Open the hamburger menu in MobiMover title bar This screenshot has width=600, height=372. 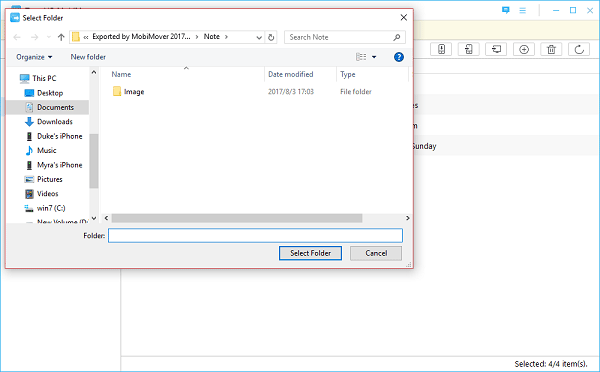522,10
